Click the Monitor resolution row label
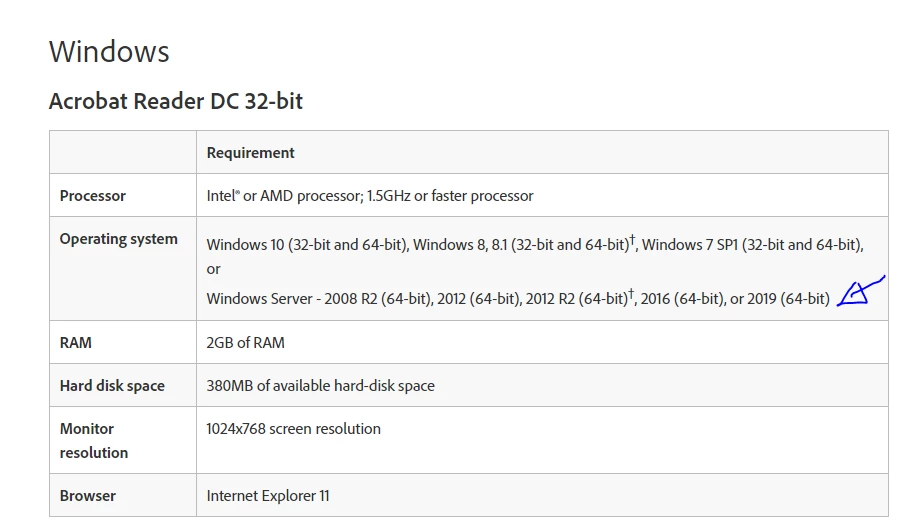Screen dimensions: 904x531 [x=94, y=440]
